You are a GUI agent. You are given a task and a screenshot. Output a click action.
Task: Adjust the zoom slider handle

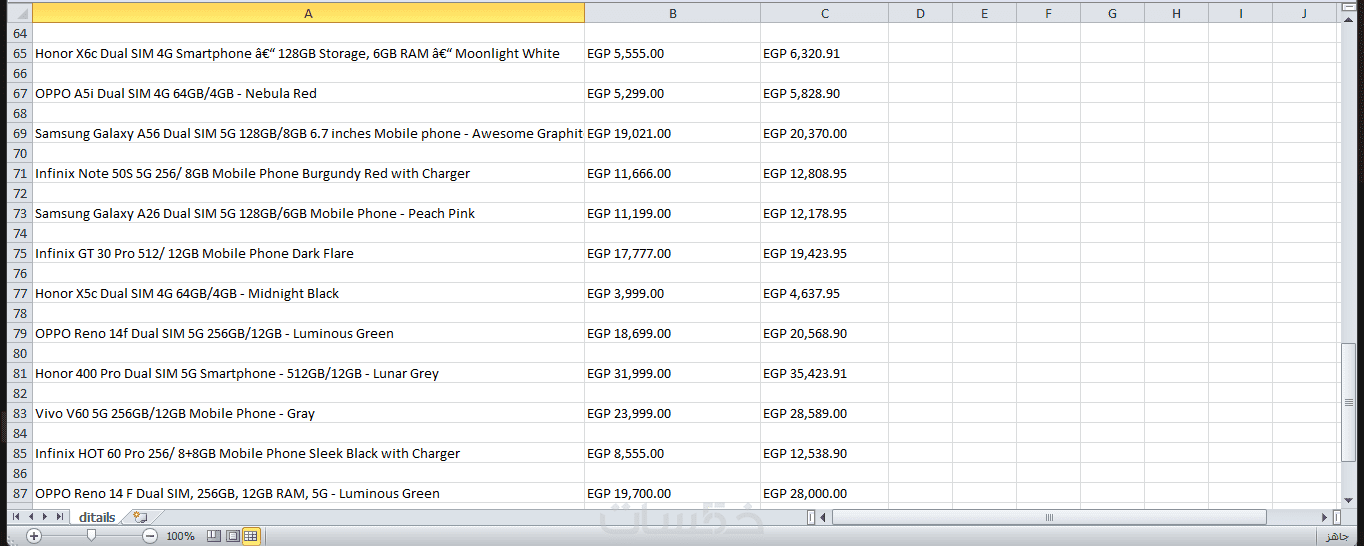(x=92, y=536)
